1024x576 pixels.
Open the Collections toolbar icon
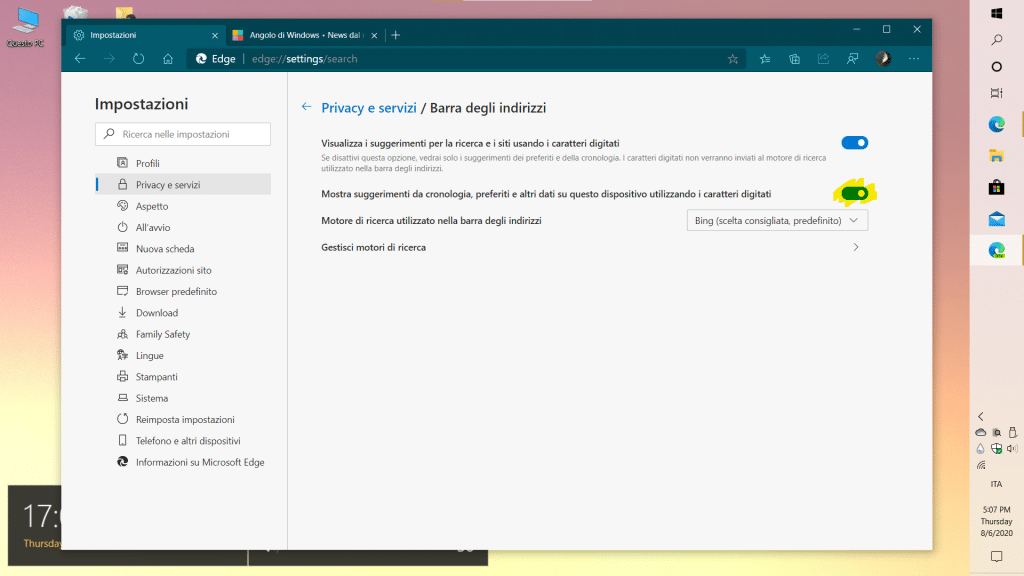[794, 59]
